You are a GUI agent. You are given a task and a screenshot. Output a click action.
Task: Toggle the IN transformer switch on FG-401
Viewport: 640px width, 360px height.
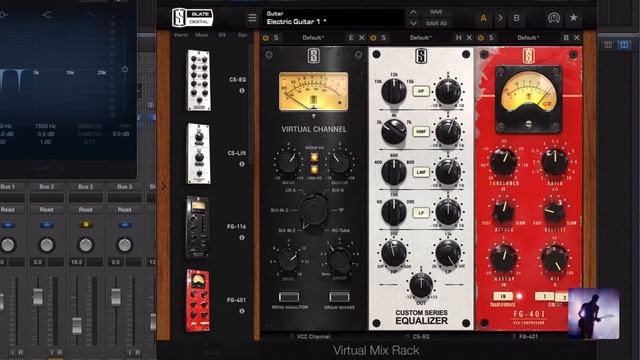click(x=503, y=296)
